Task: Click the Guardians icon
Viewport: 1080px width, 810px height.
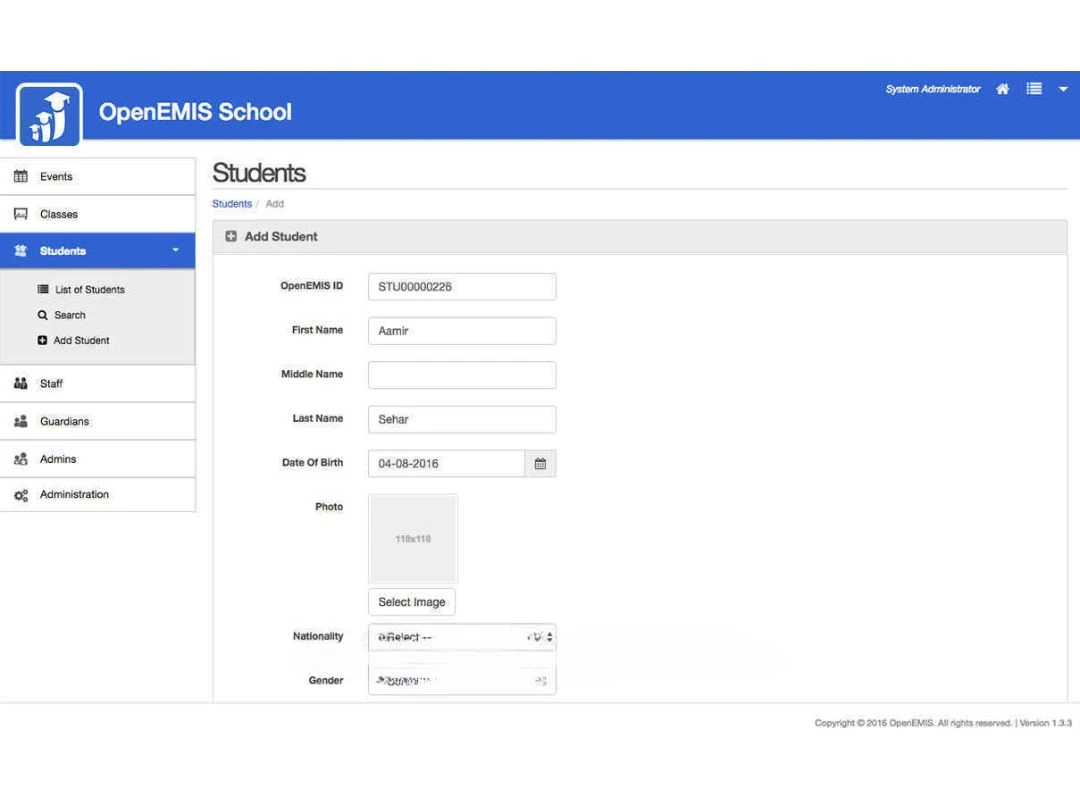Action: (x=21, y=421)
